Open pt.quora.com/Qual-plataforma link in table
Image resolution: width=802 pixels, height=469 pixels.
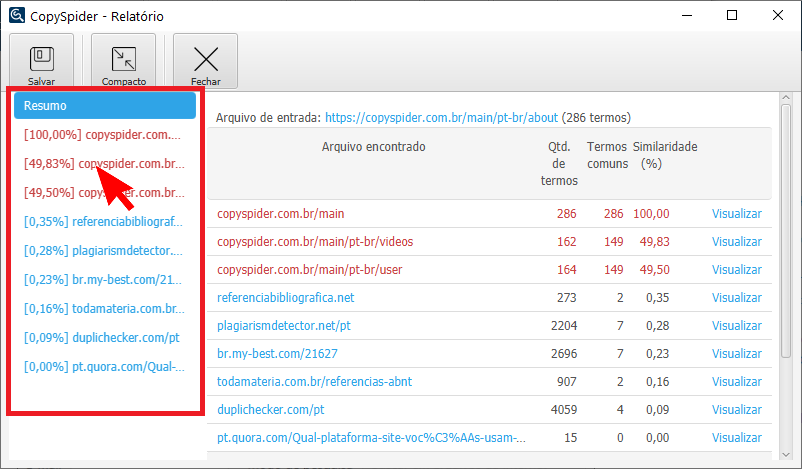pyautogui.click(x=371, y=438)
